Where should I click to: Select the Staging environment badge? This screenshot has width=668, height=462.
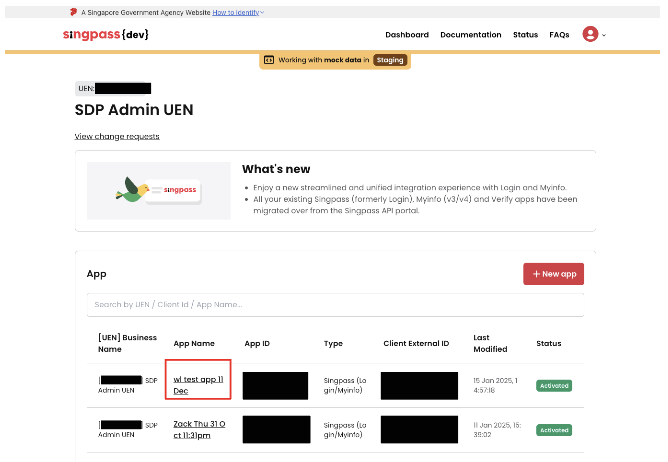390,60
